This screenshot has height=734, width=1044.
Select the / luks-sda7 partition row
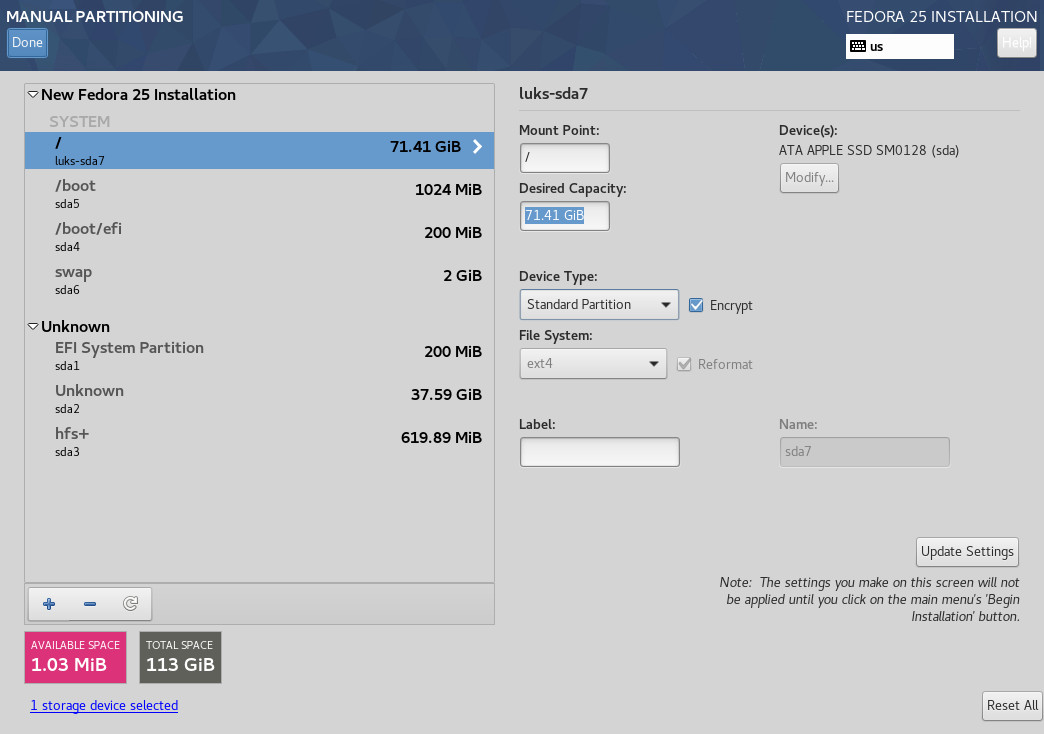pyautogui.click(x=260, y=151)
